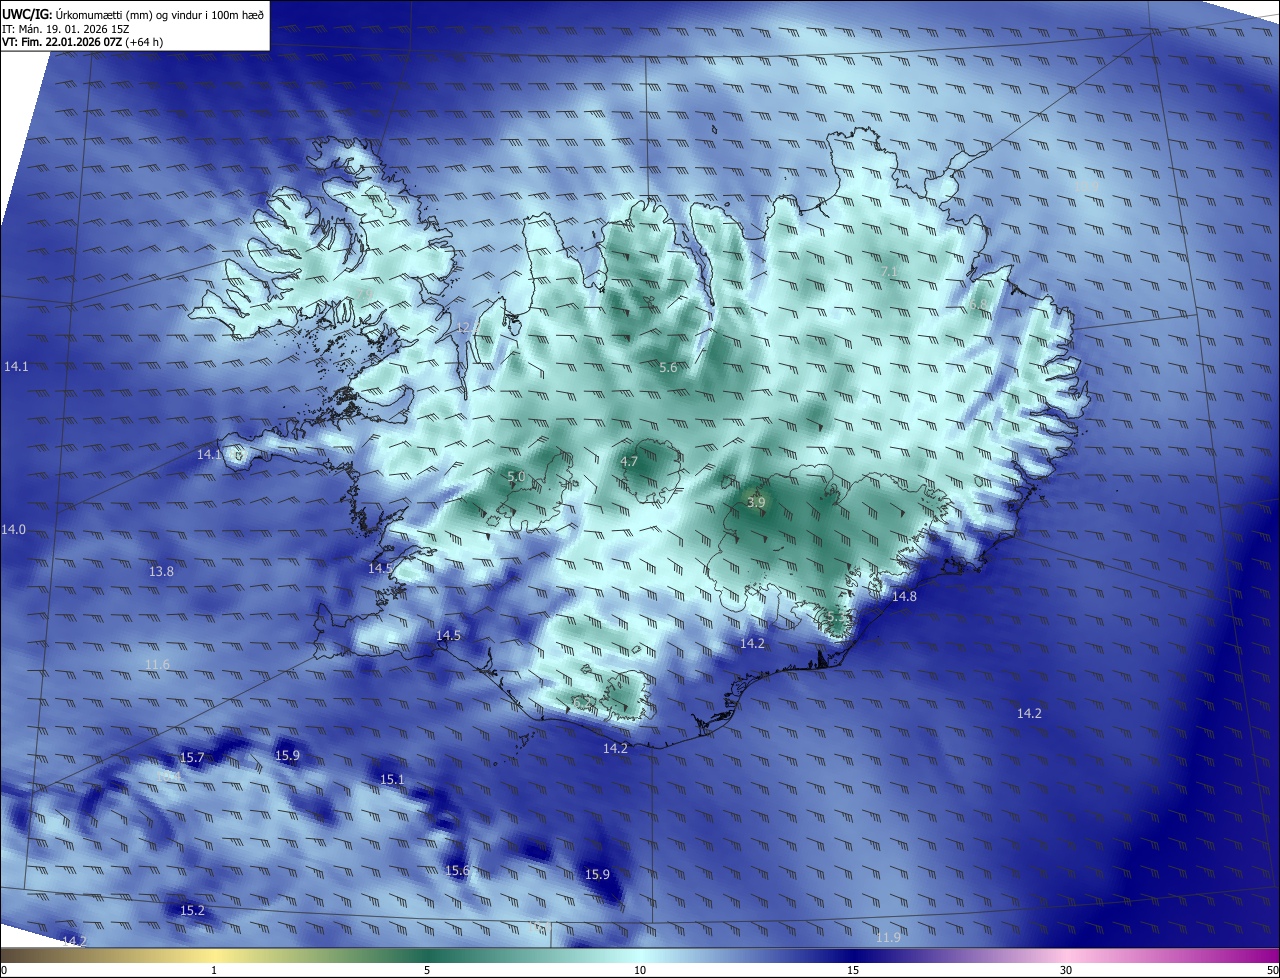Click the 15.1 value over the ocean
The height and width of the screenshot is (978, 1280).
coord(392,780)
